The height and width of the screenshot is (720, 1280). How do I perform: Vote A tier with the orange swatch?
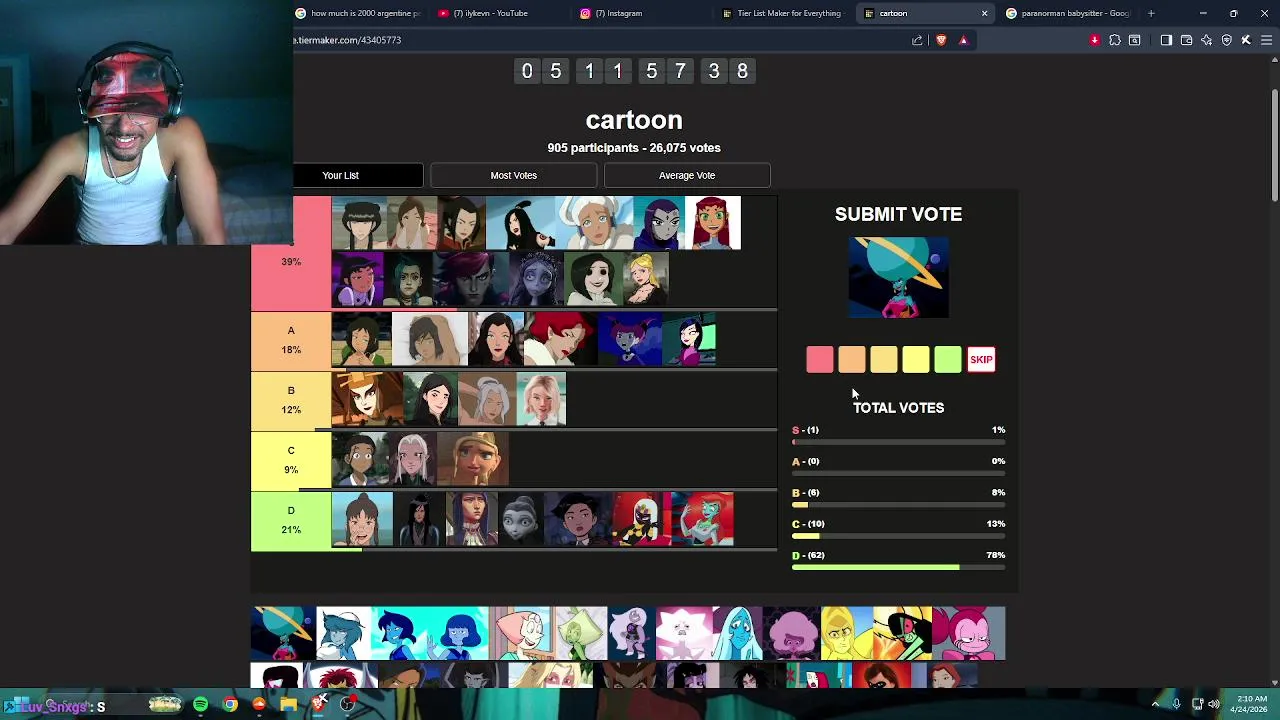(851, 360)
